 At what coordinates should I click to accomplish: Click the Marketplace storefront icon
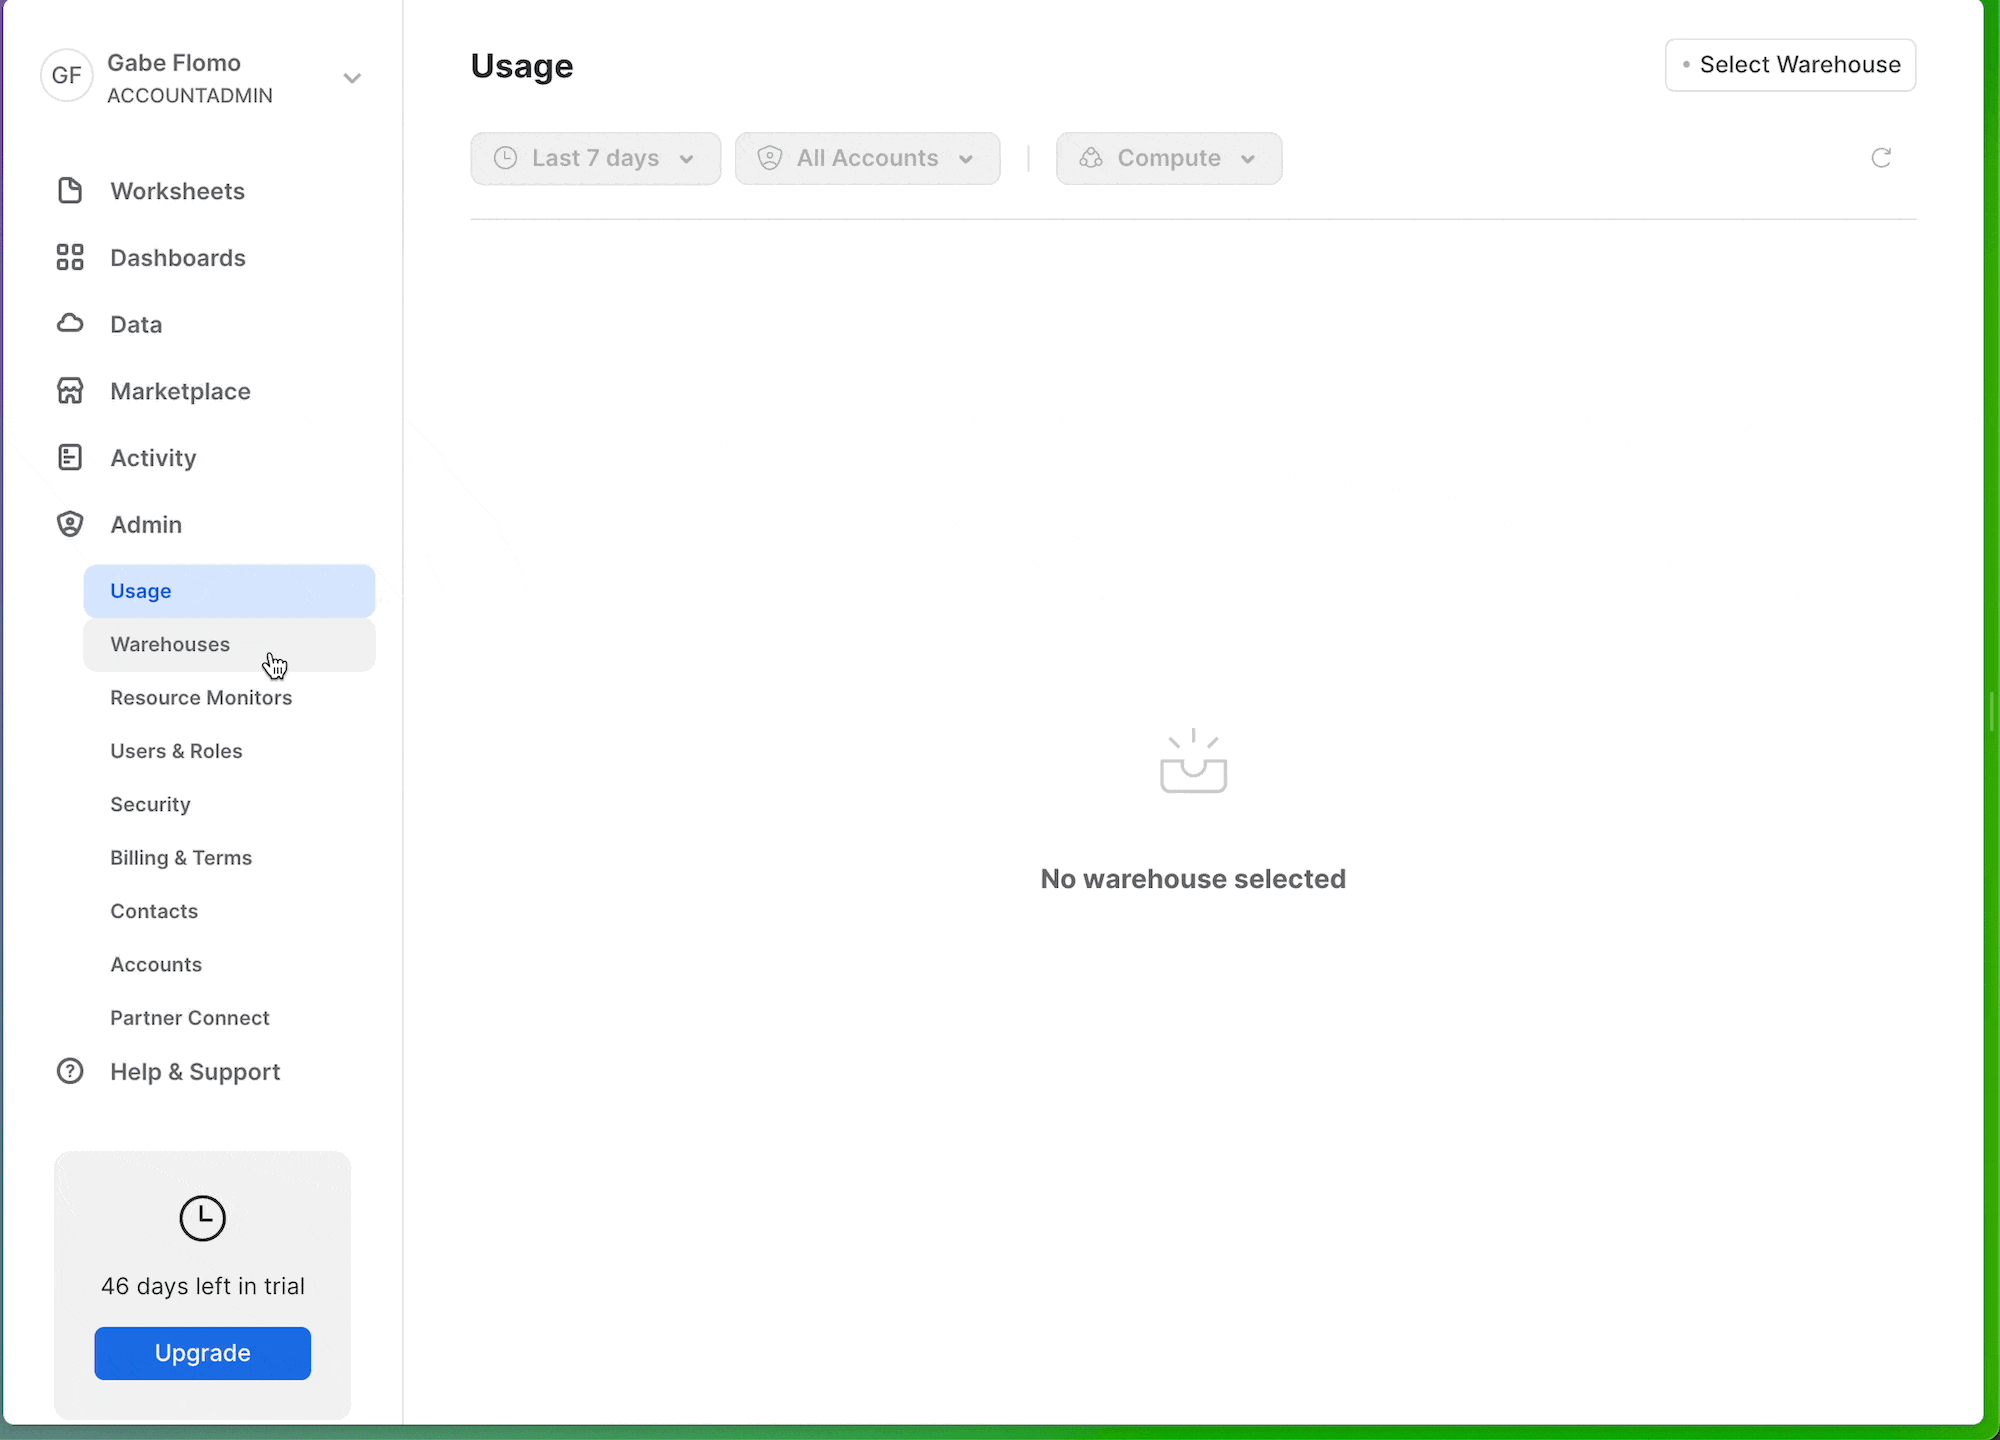[70, 391]
